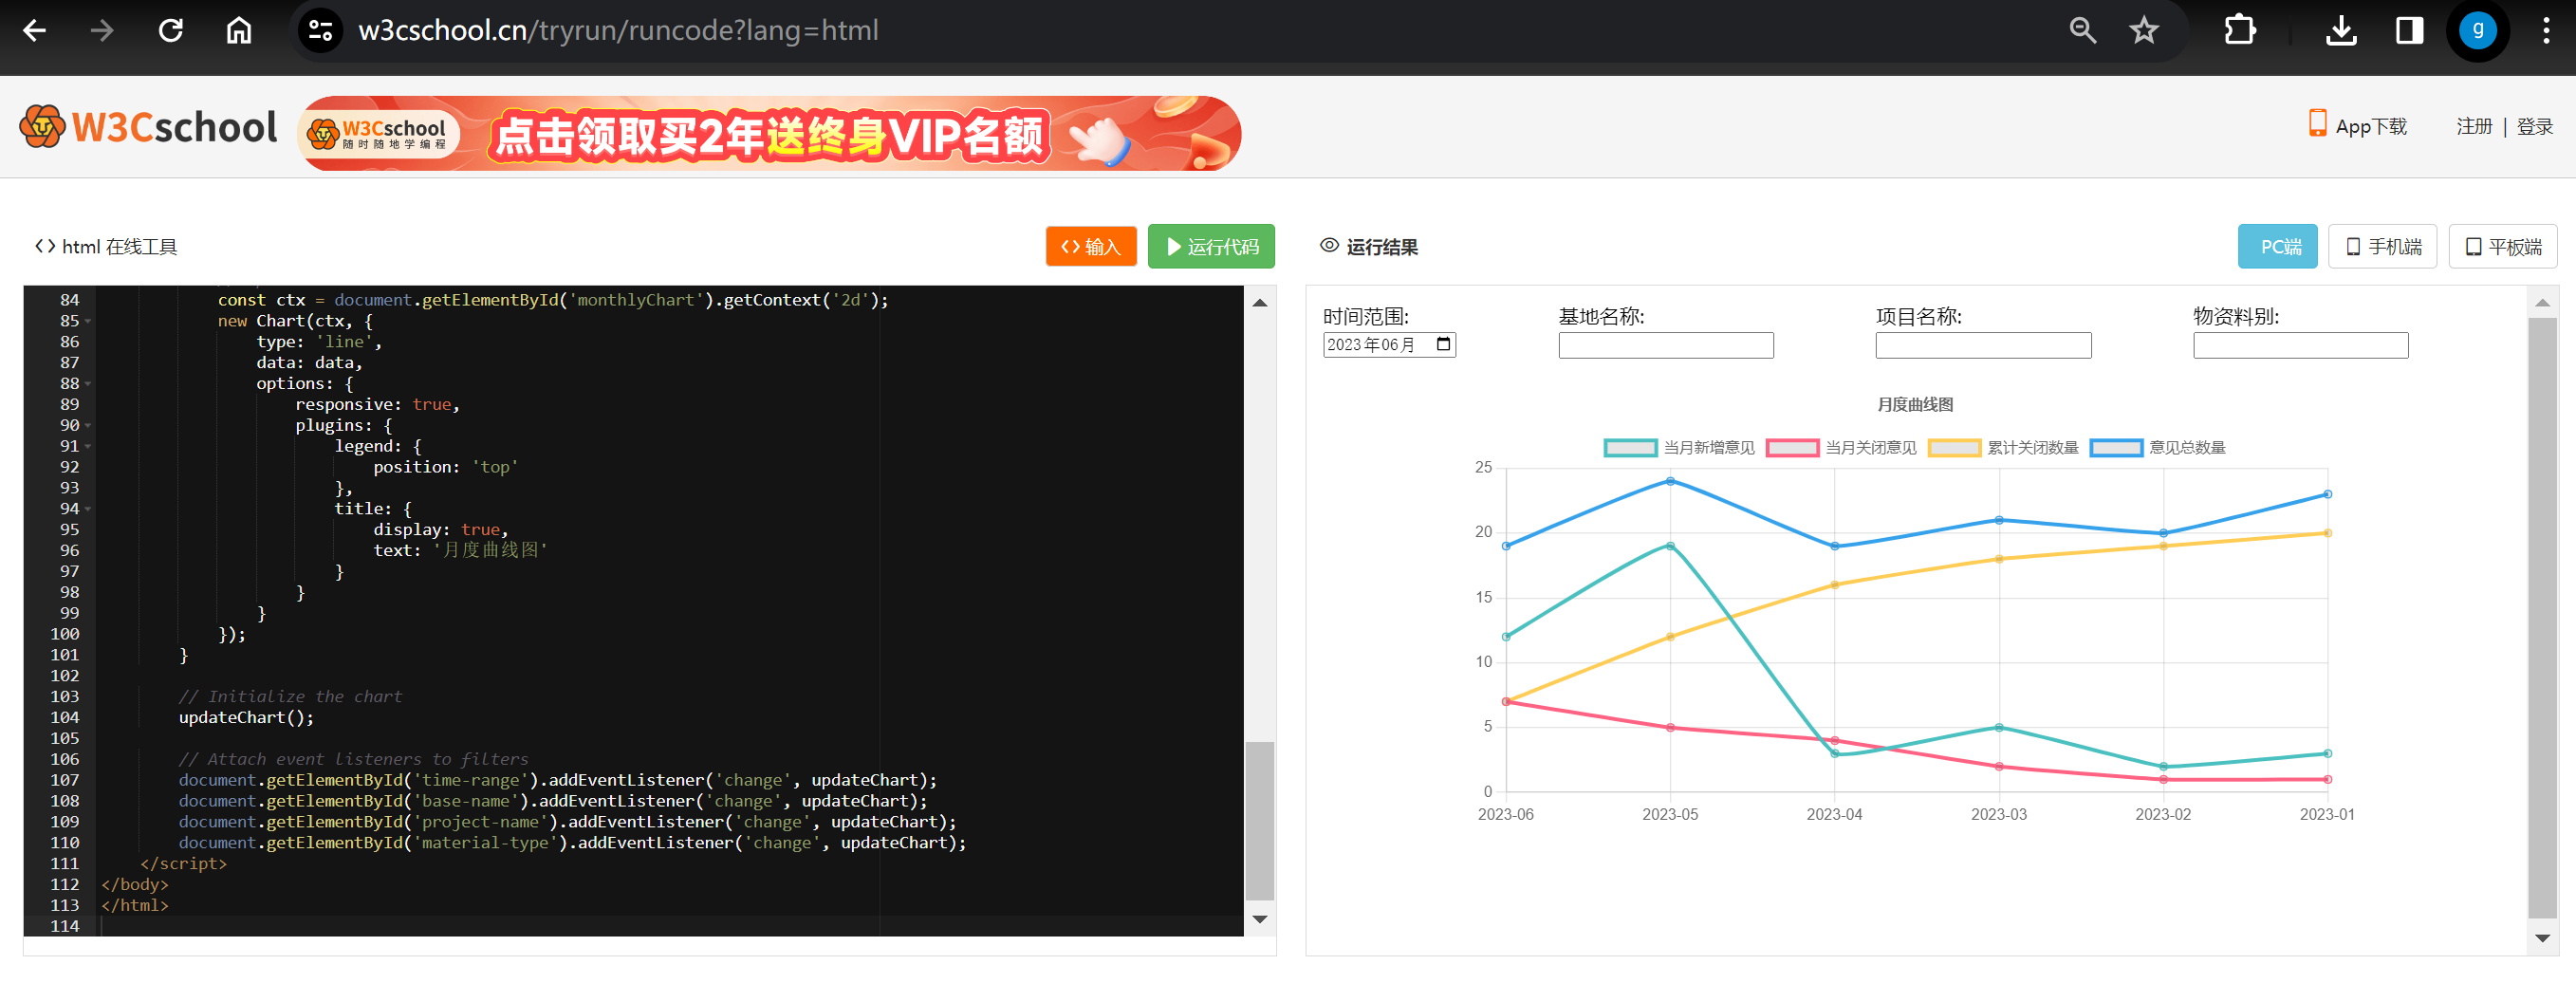
Task: Open the downloads icon
Action: [2341, 31]
